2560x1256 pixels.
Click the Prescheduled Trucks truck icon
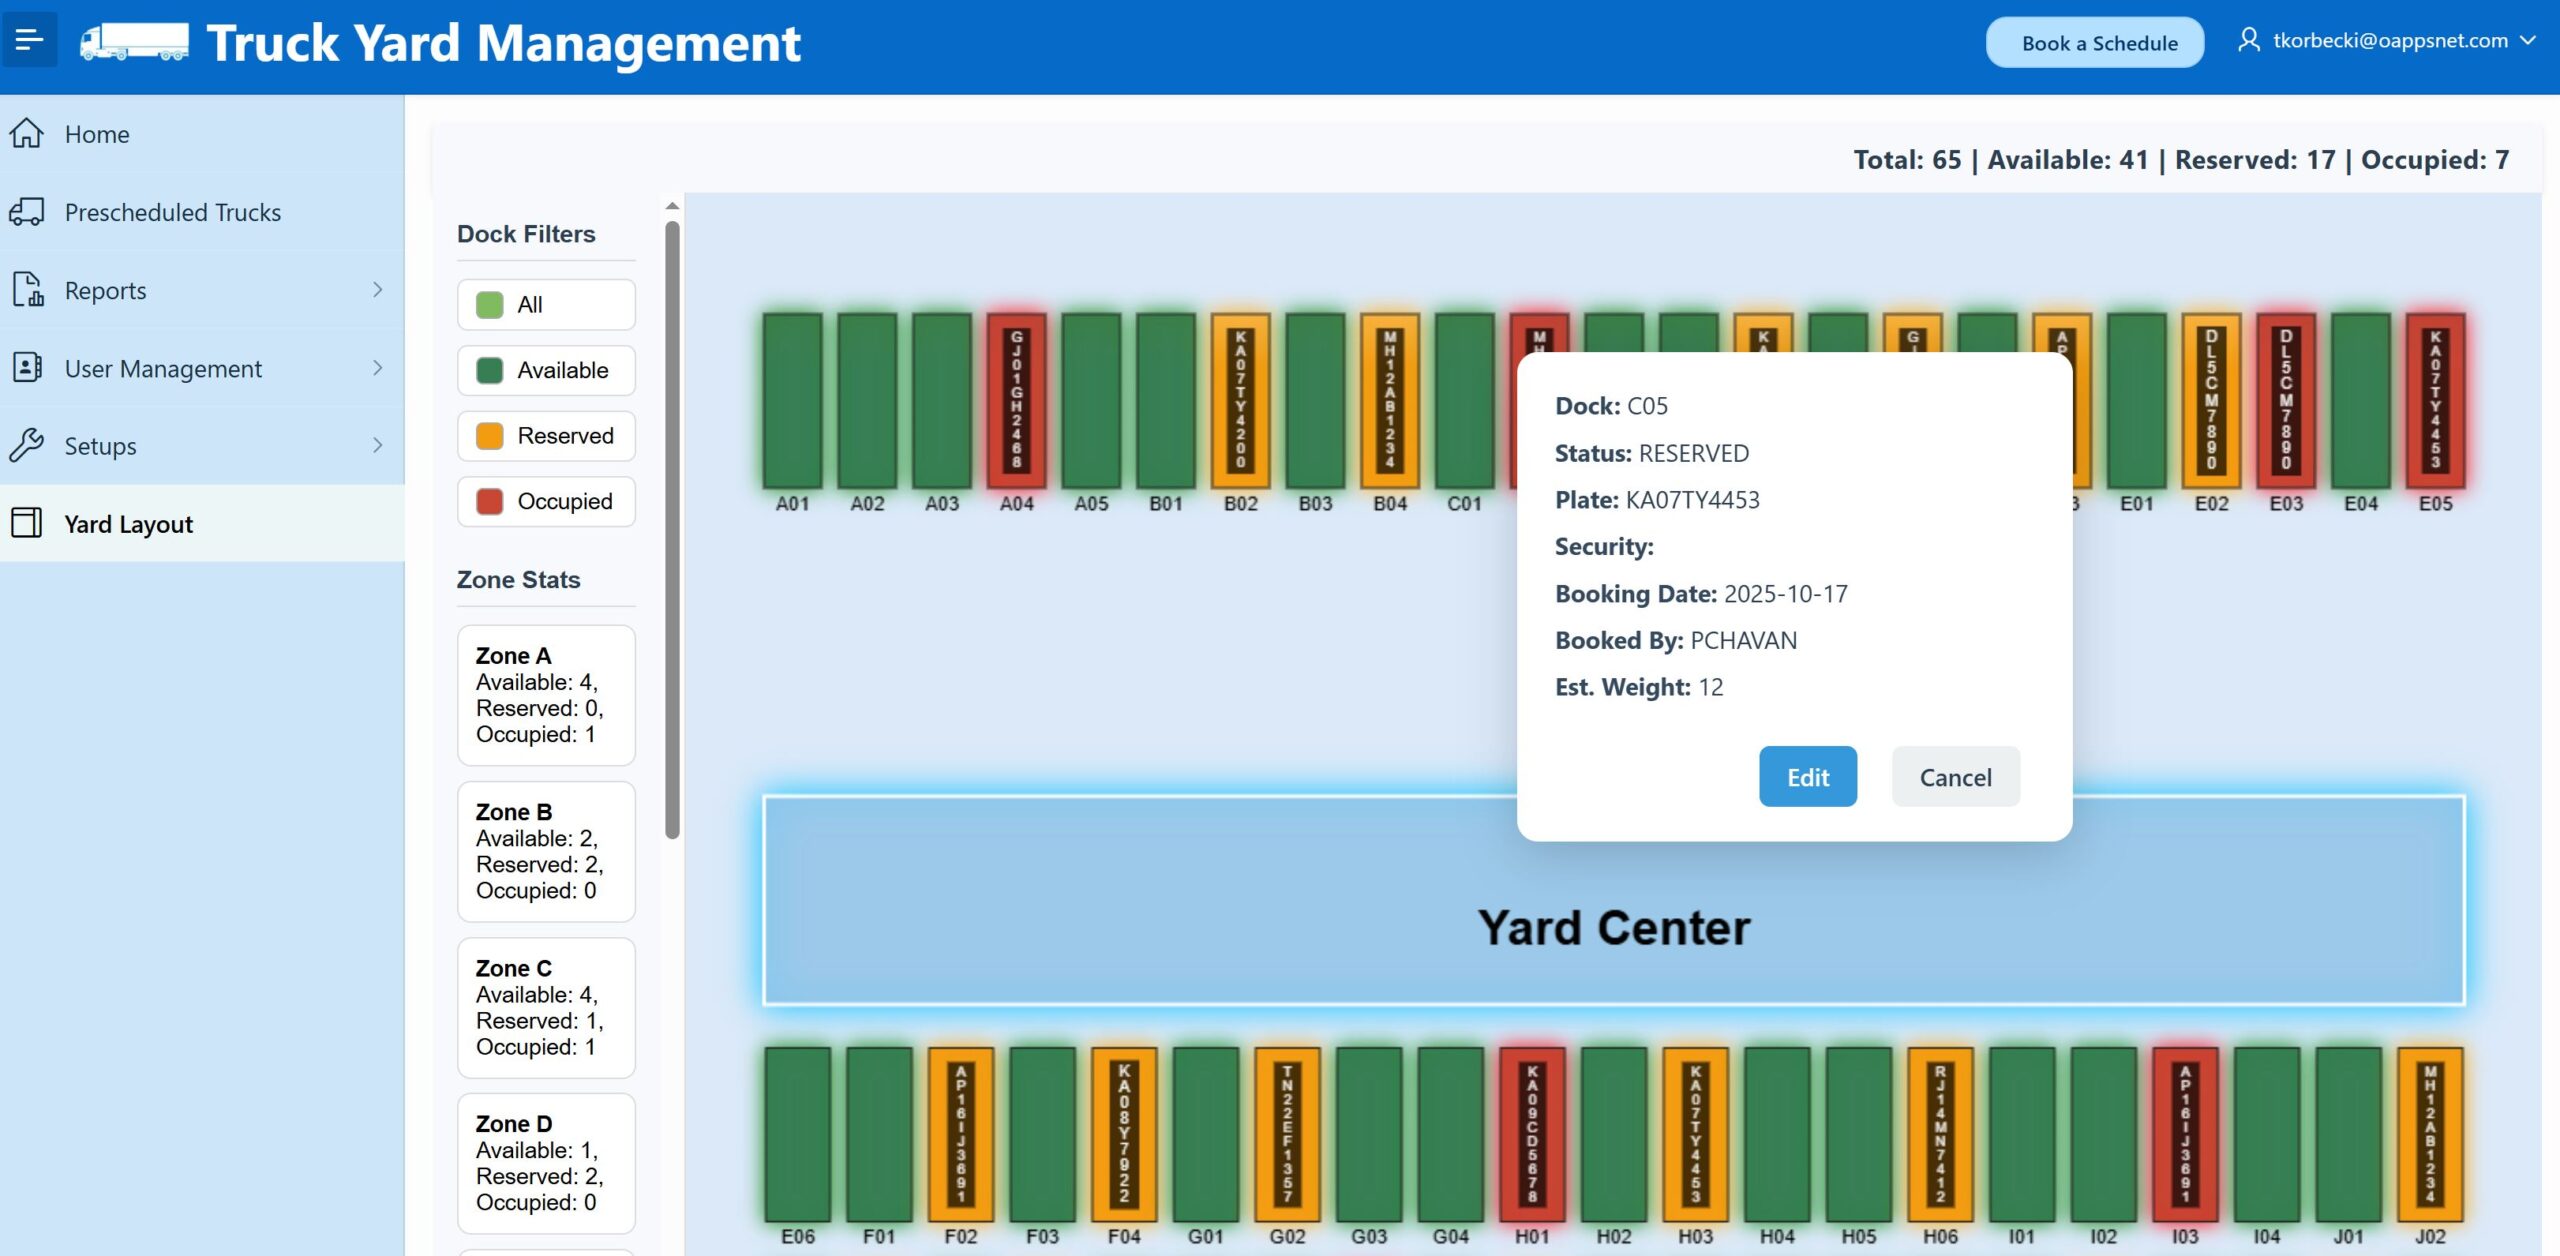click(x=27, y=212)
